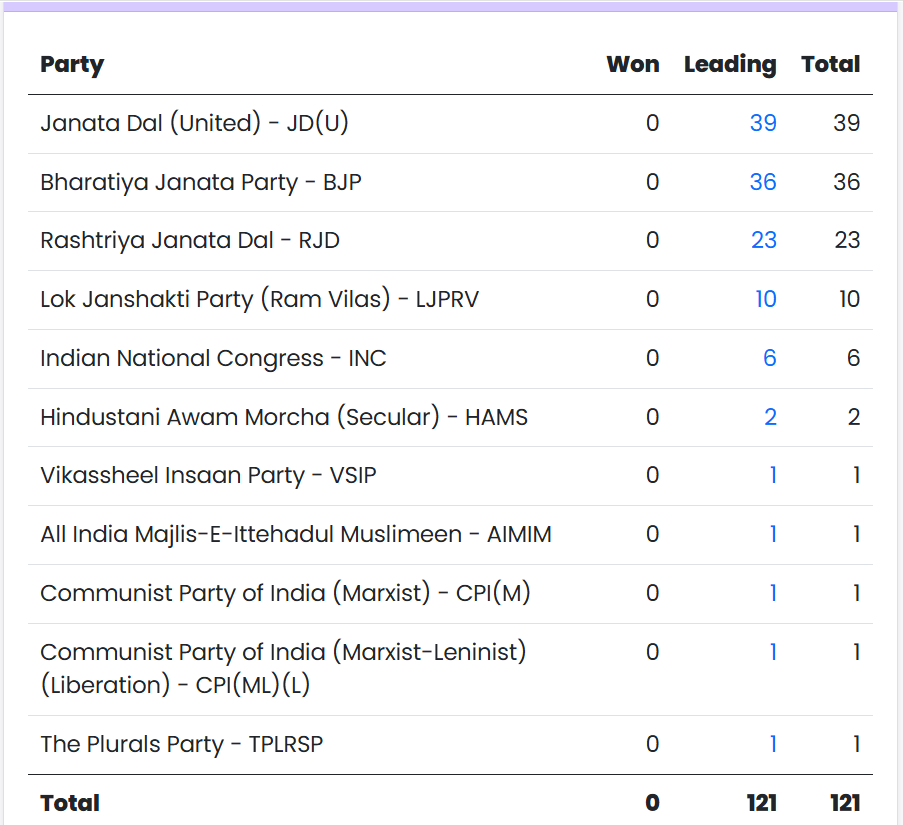Viewport: 903px width, 825px height.
Task: Open JD(U) leading count link 39
Action: pyautogui.click(x=763, y=123)
